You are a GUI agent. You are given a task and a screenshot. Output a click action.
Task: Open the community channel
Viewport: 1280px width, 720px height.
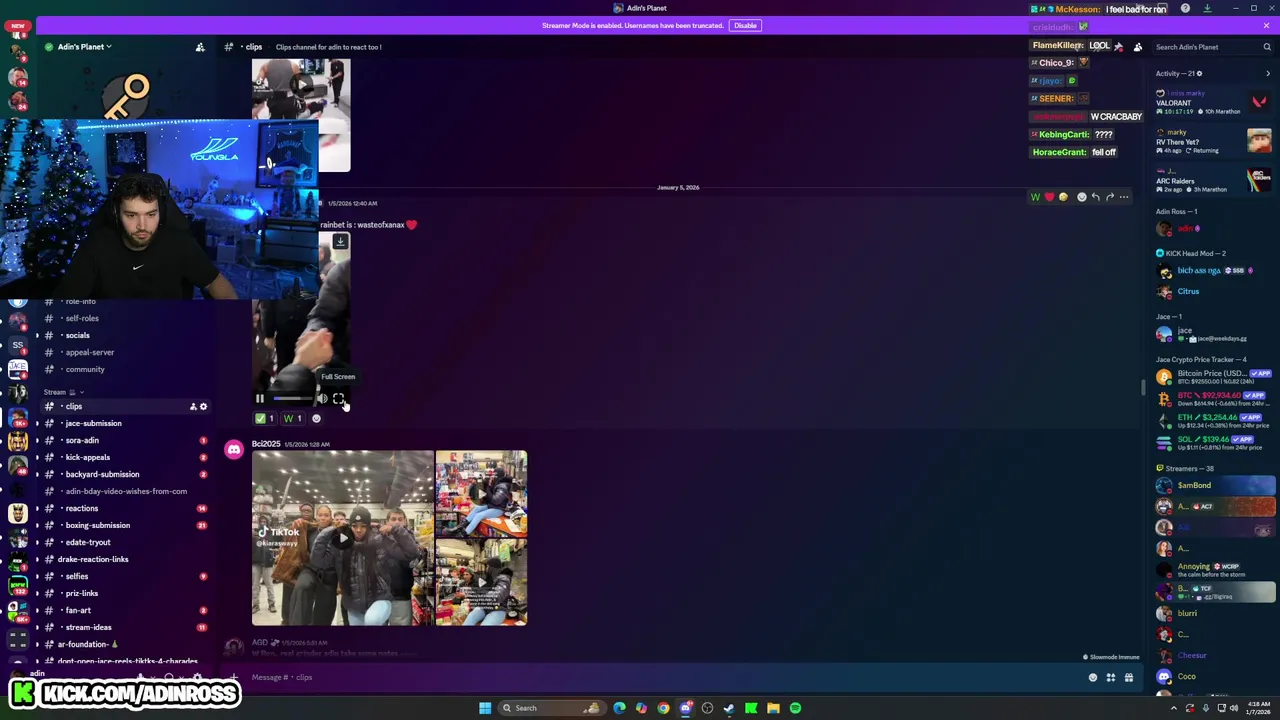click(x=85, y=370)
